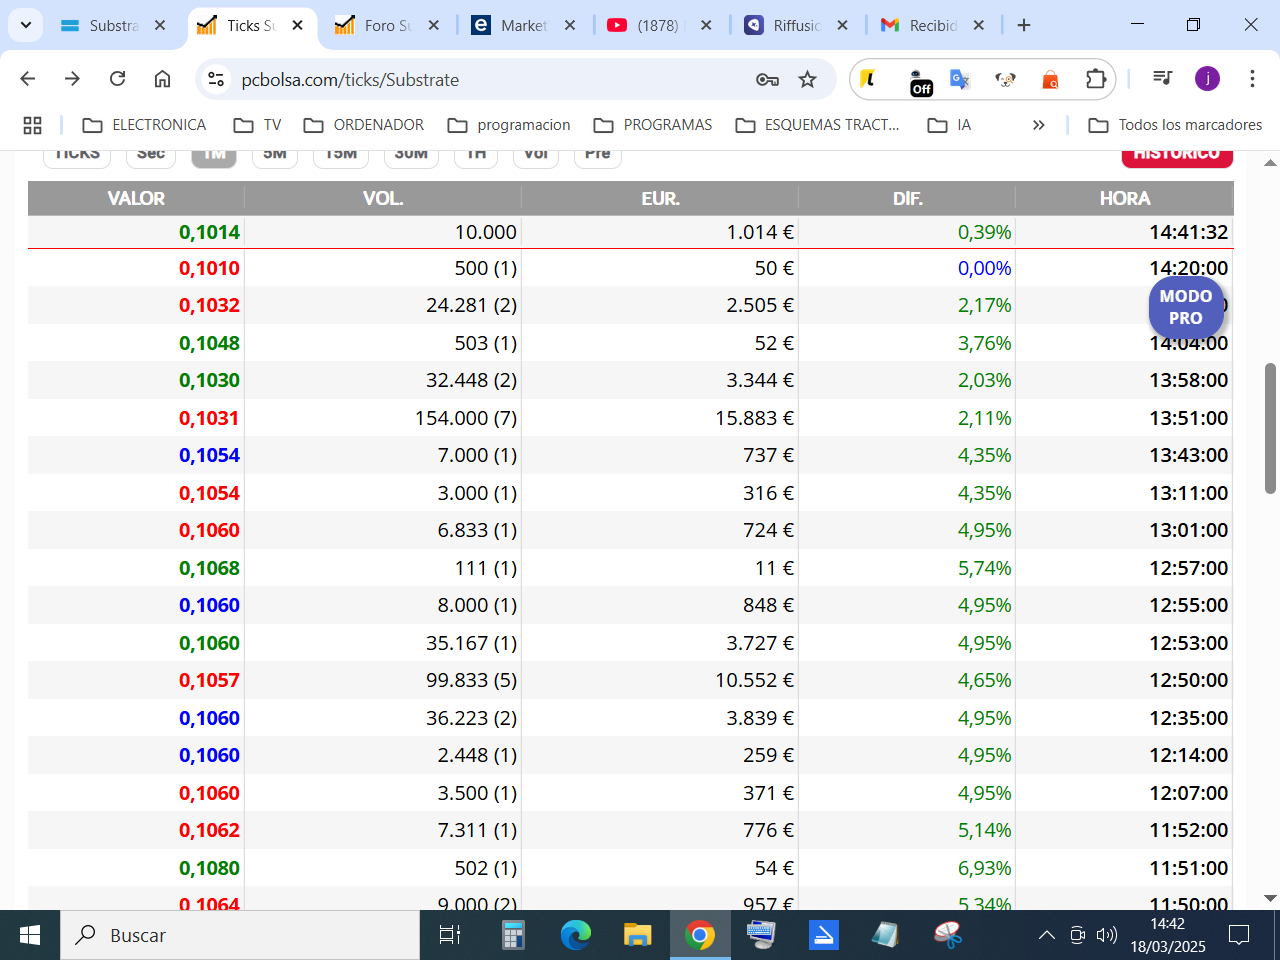
Task: Open the saved passwords key icon
Action: pyautogui.click(x=767, y=79)
